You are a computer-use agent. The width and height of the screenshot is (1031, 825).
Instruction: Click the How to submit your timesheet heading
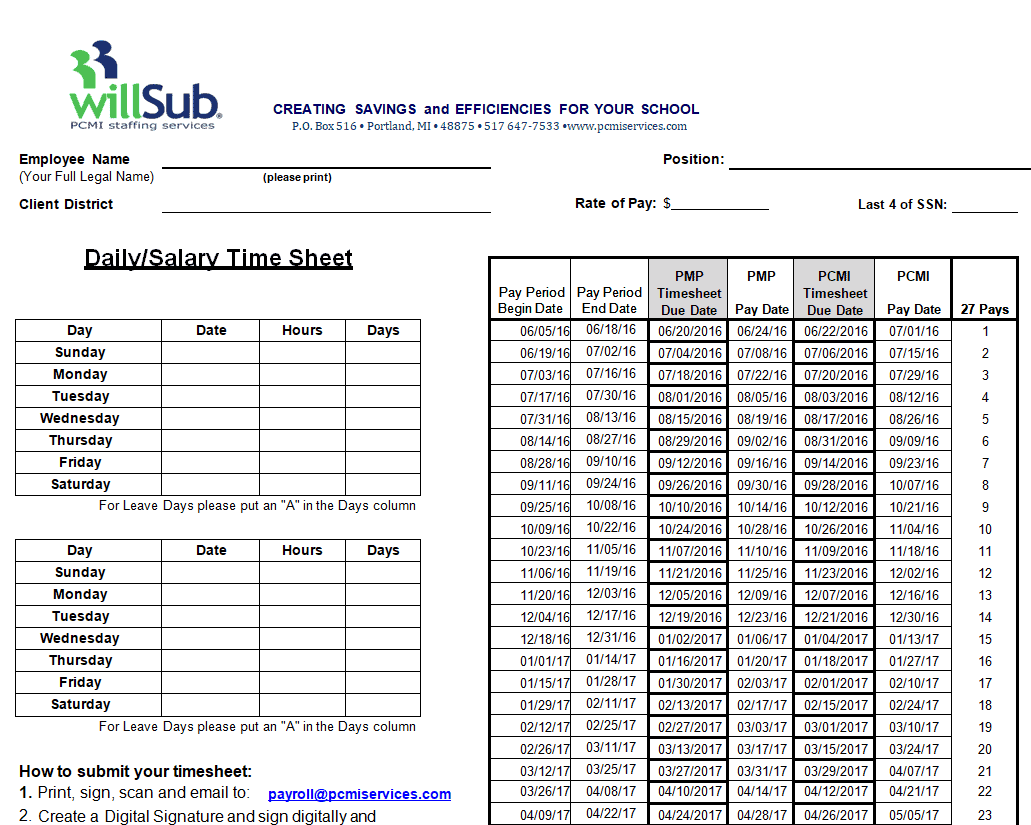tap(135, 772)
